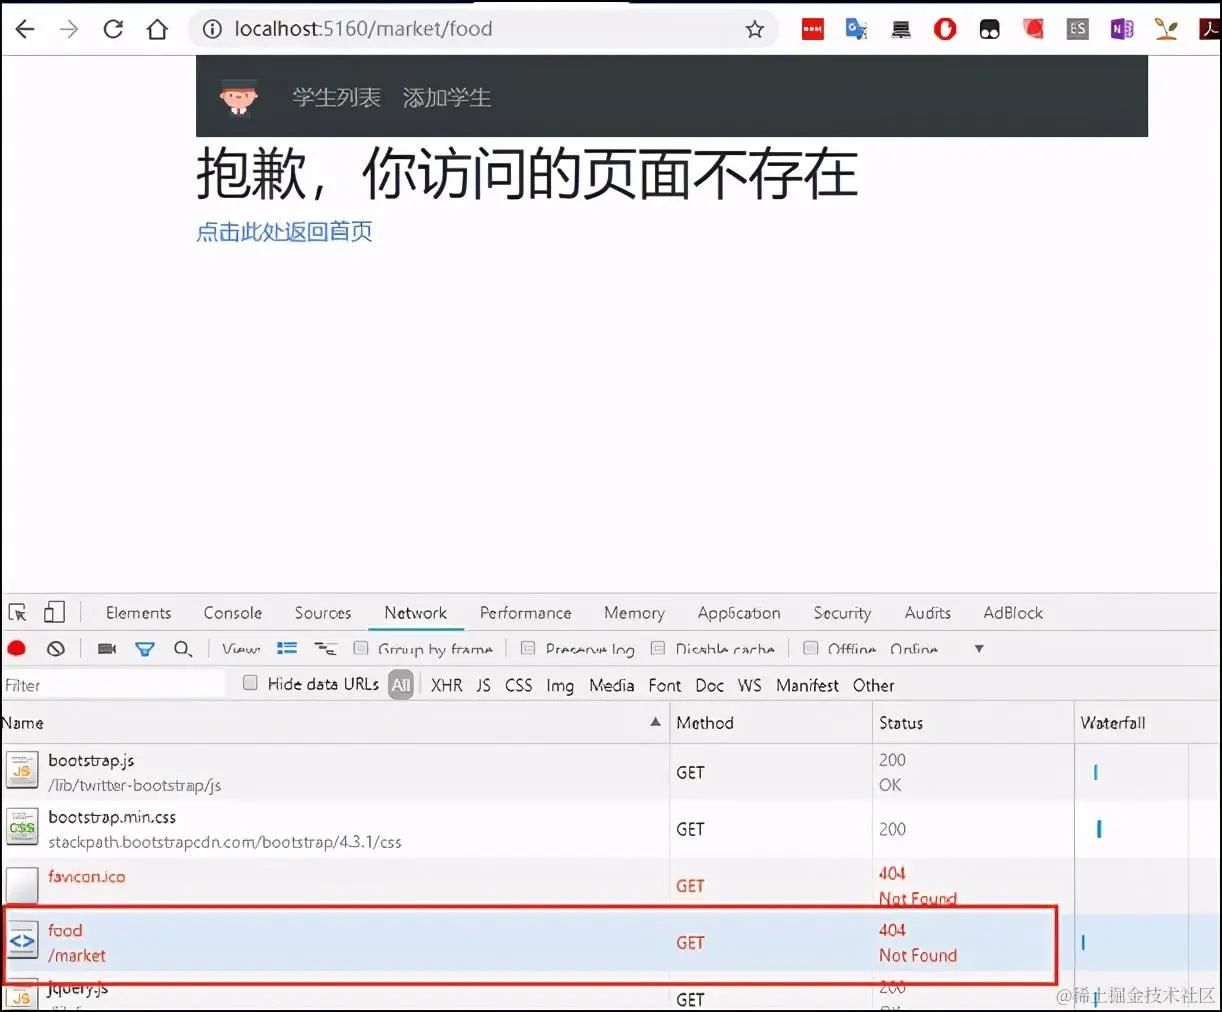The image size is (1222, 1012).
Task: Go to browser home page
Action: [156, 29]
